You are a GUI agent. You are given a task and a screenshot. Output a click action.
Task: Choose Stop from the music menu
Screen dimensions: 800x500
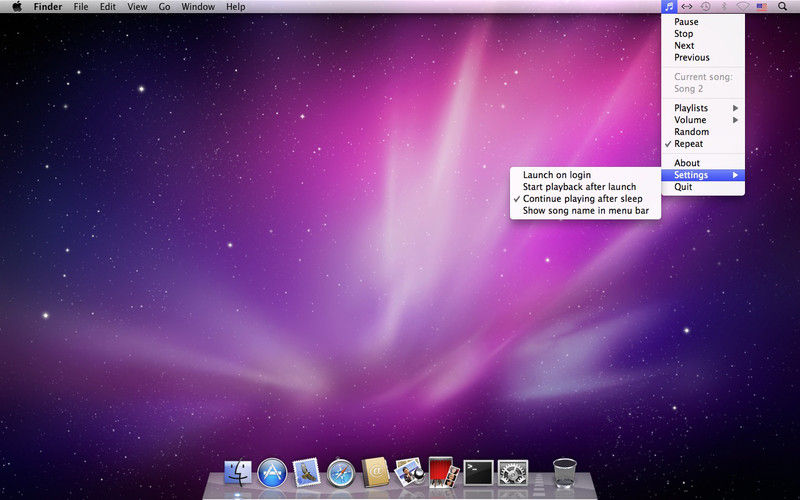coord(703,34)
